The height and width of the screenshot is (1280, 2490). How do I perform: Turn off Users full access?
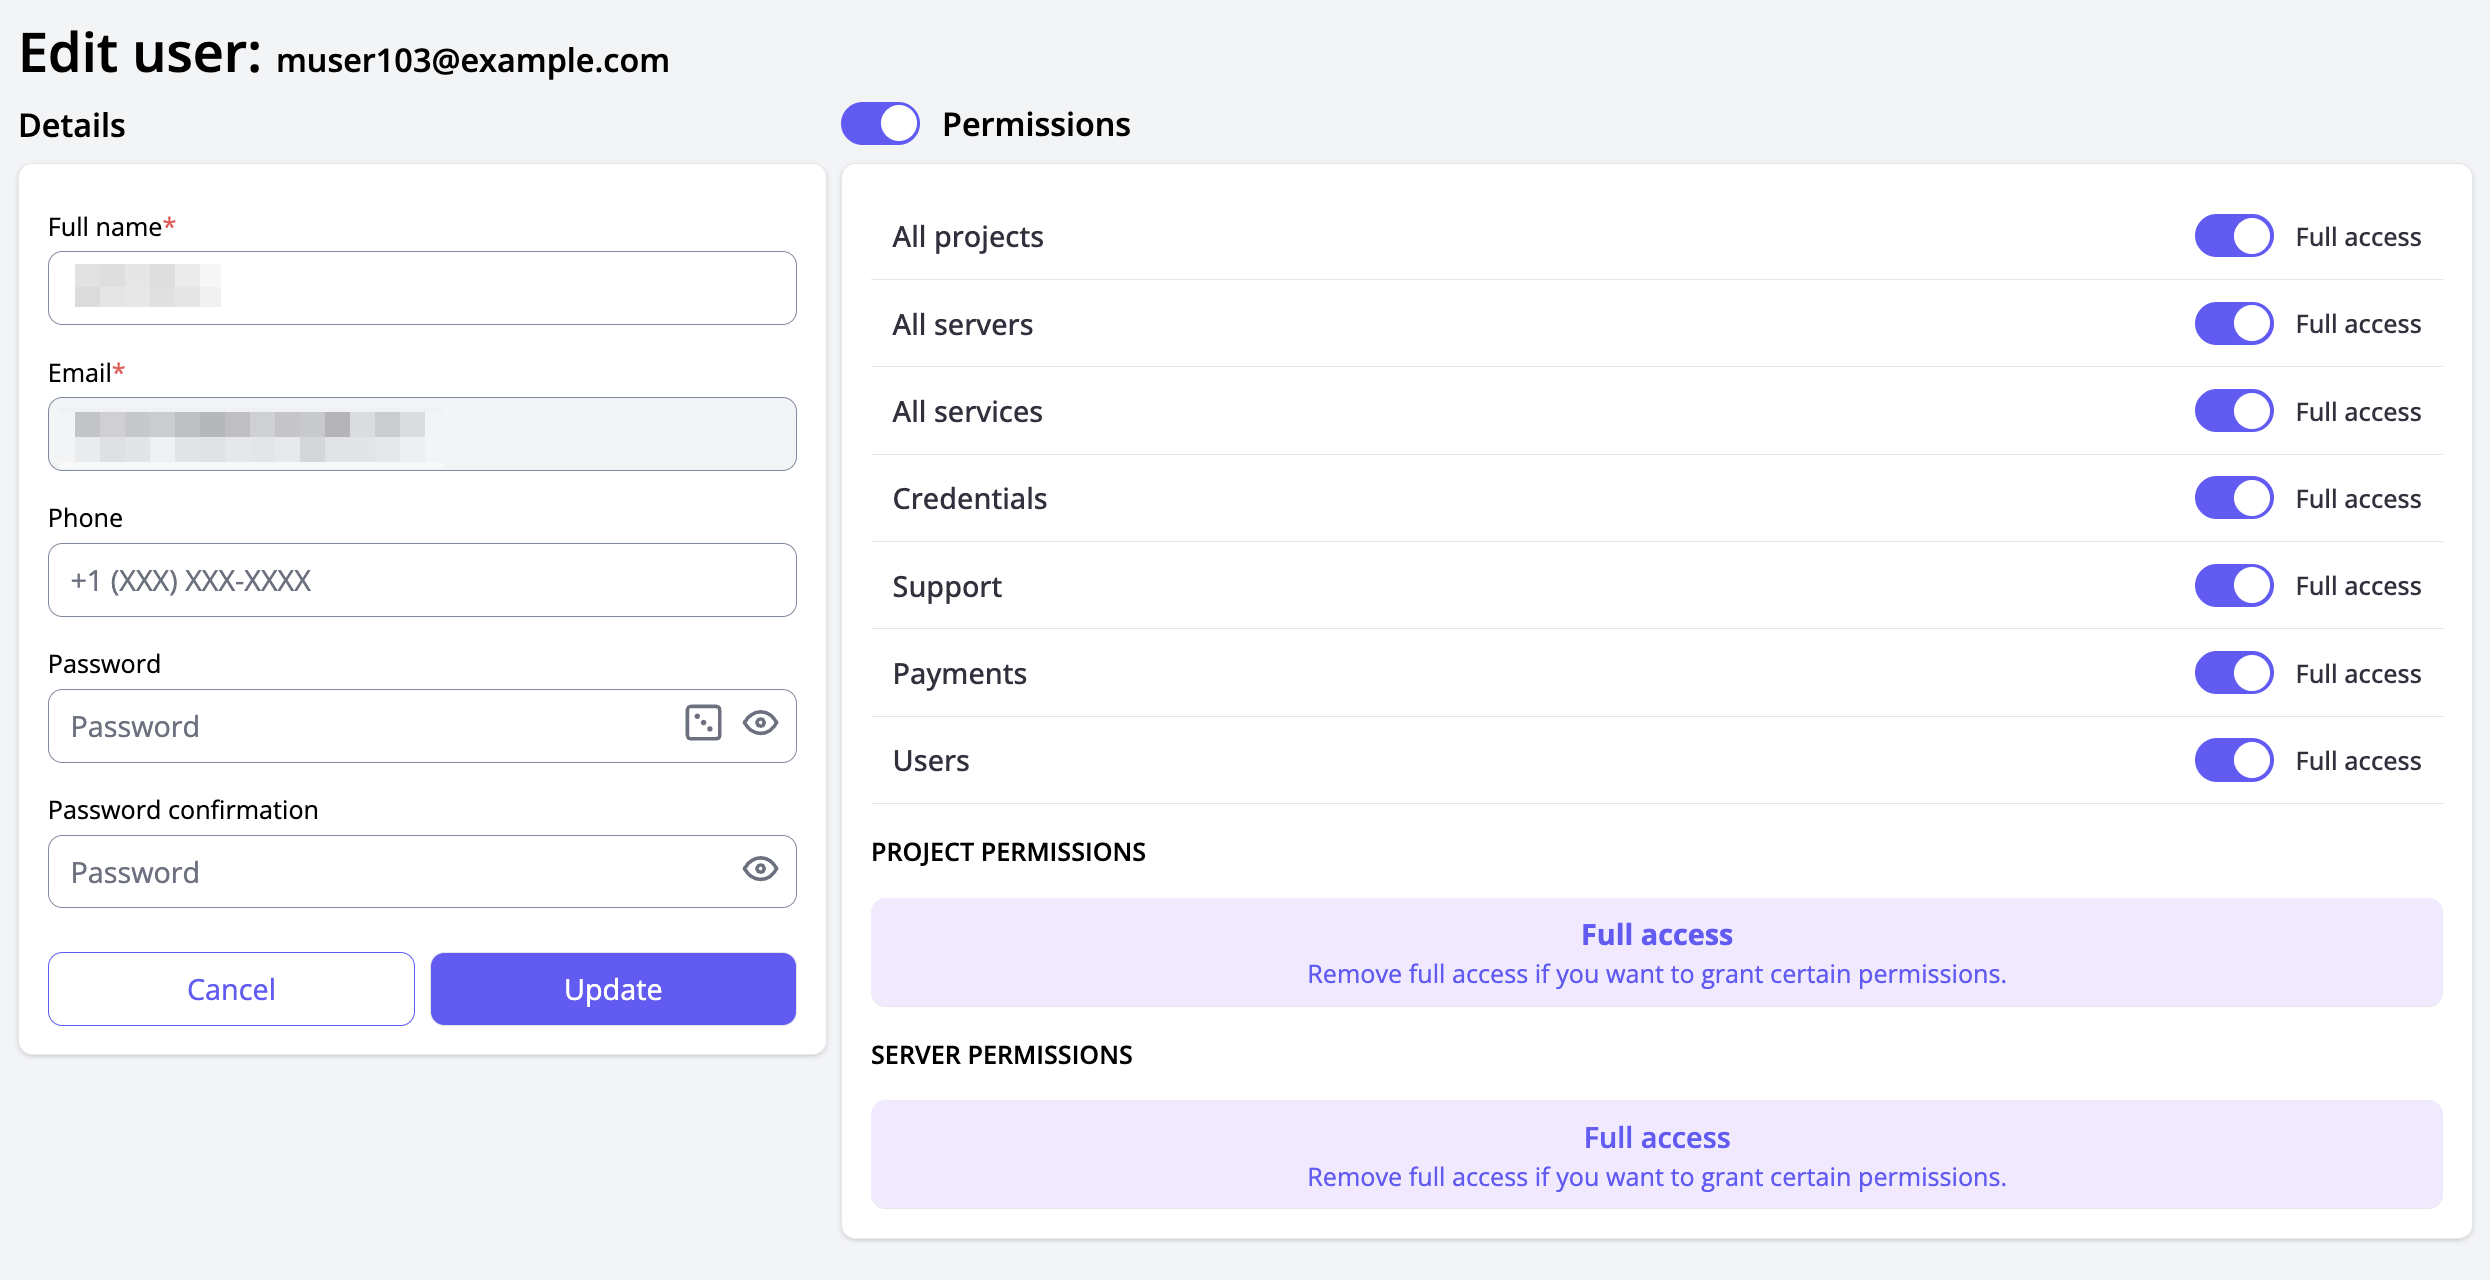click(2233, 760)
